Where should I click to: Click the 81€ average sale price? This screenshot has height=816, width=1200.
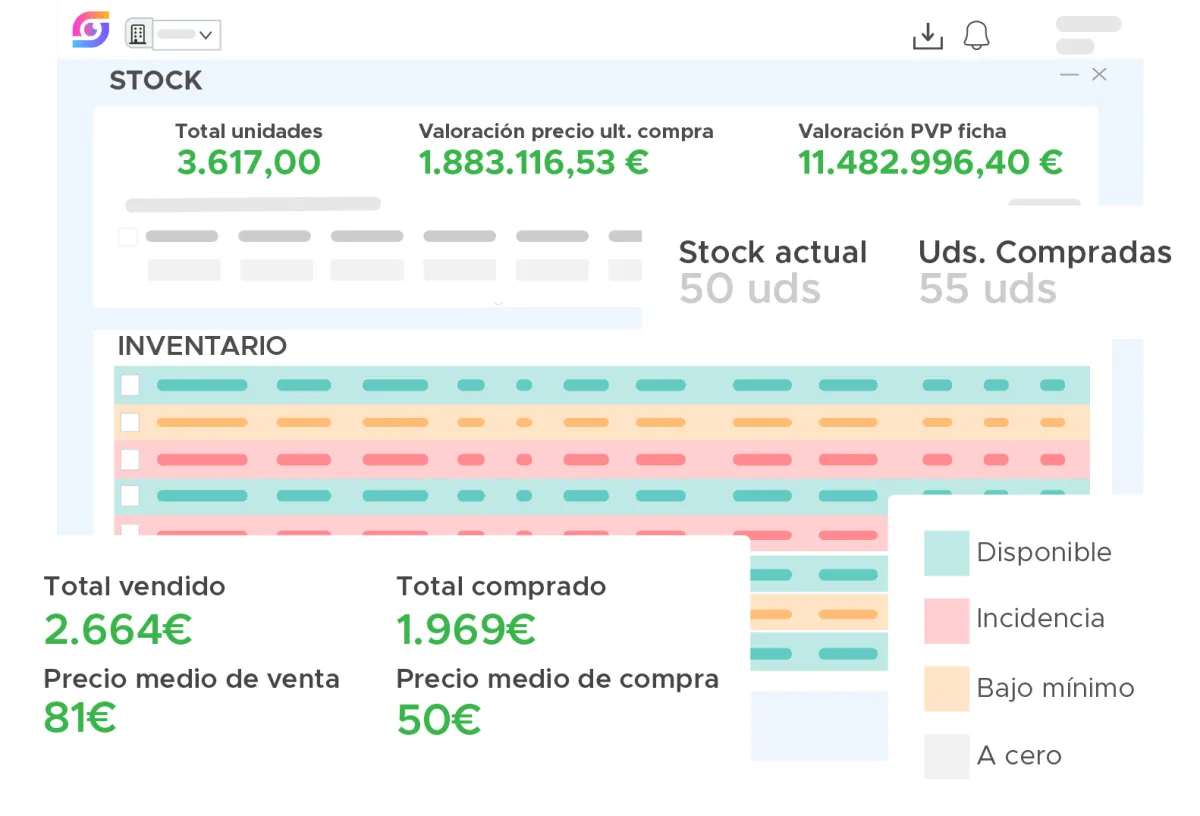pyautogui.click(x=80, y=718)
